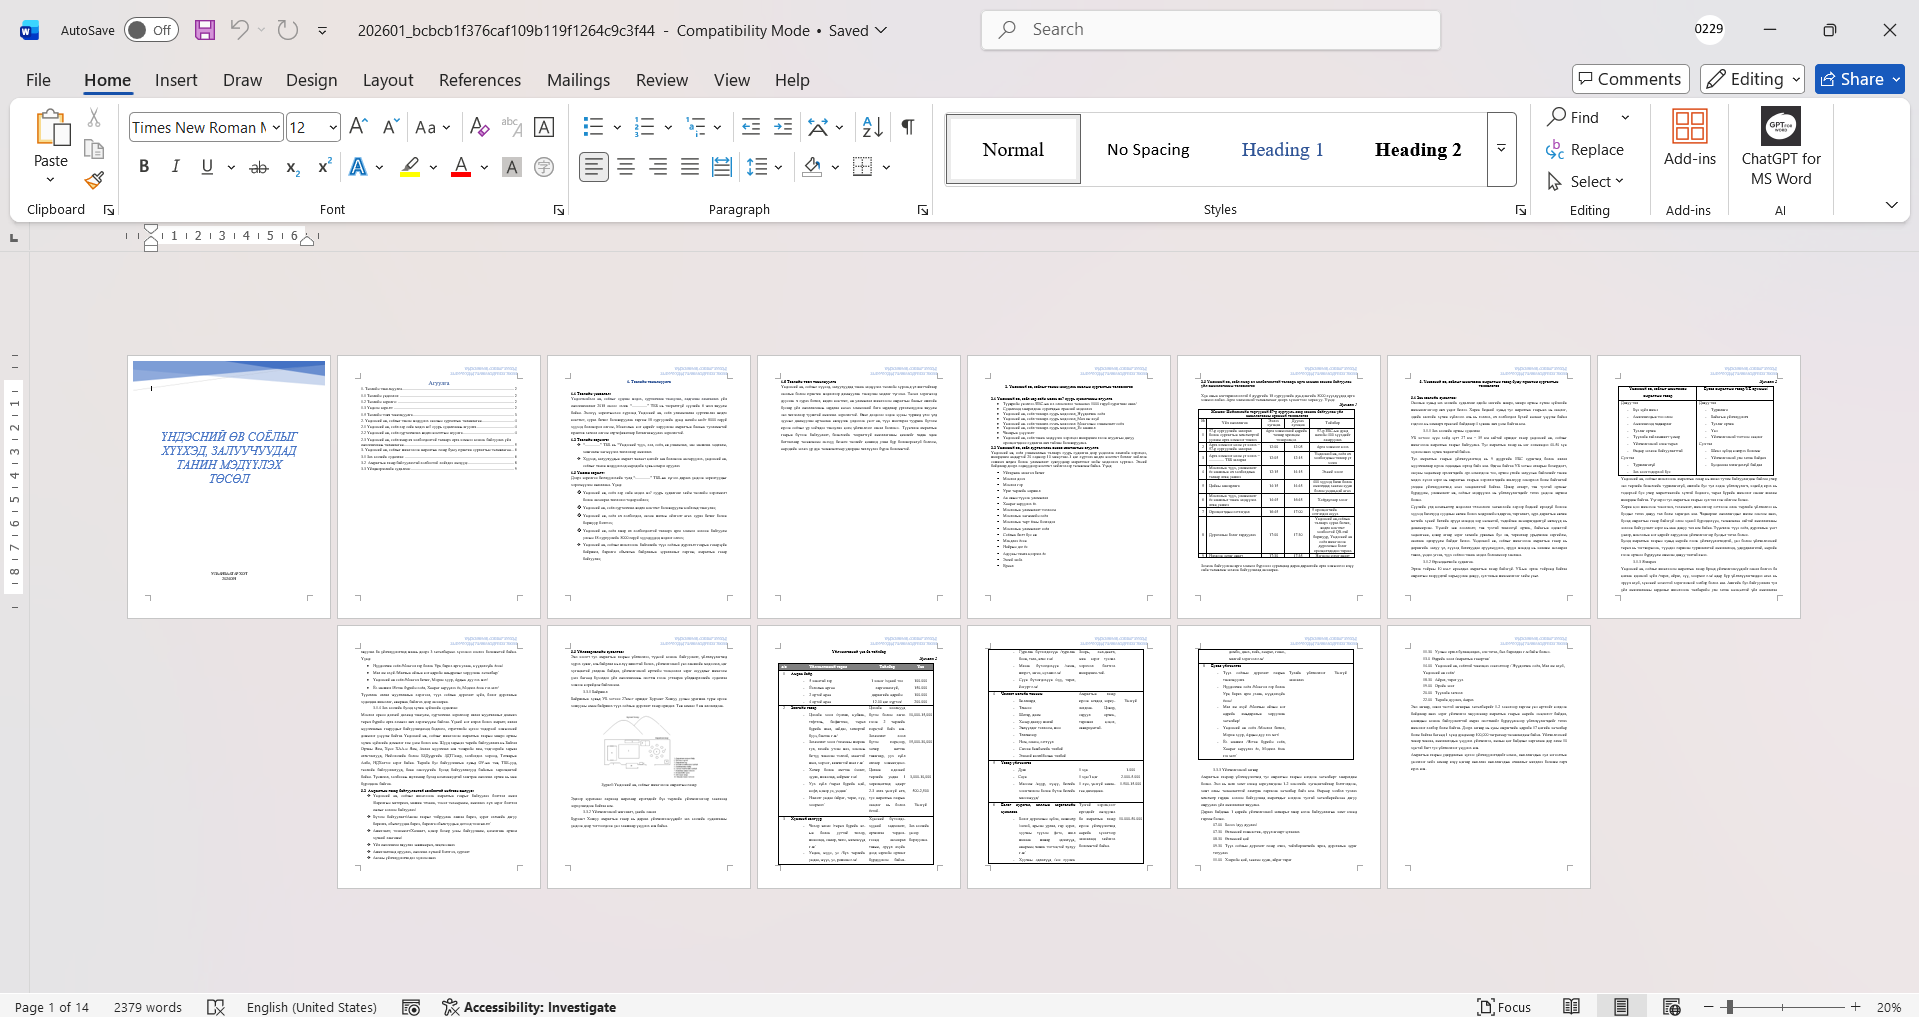Toggle Bold formatting
The height and width of the screenshot is (1017, 1919).
[144, 167]
